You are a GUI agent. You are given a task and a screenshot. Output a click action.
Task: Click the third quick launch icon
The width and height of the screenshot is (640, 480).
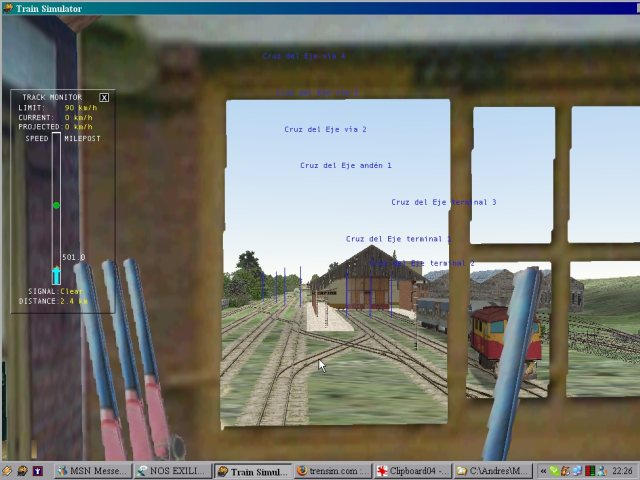pyautogui.click(x=38, y=471)
